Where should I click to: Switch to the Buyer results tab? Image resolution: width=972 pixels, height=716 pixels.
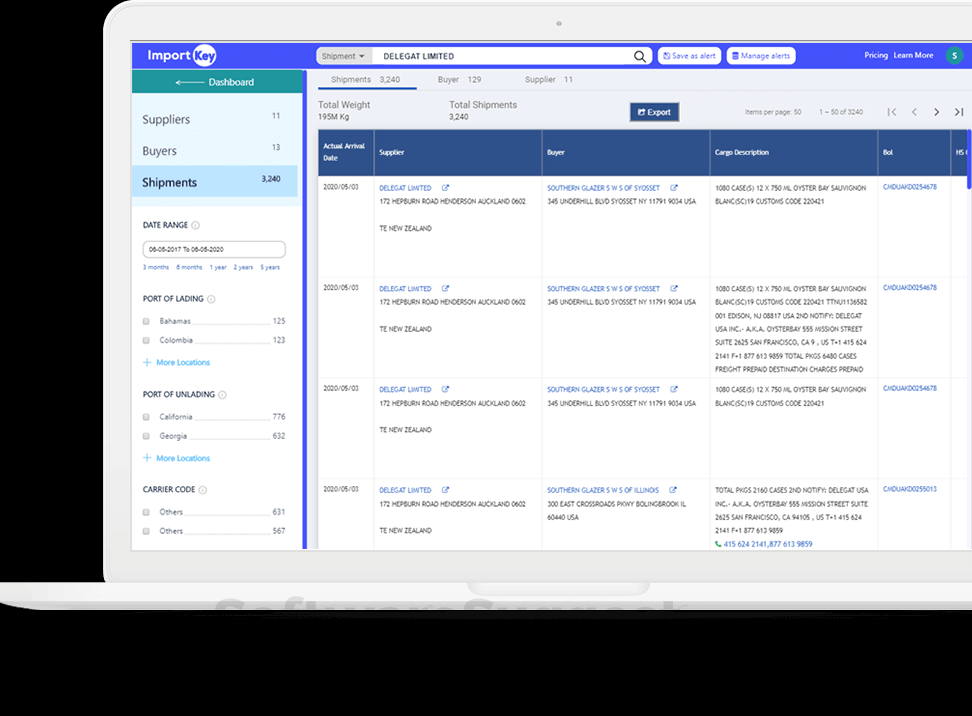pyautogui.click(x=448, y=79)
